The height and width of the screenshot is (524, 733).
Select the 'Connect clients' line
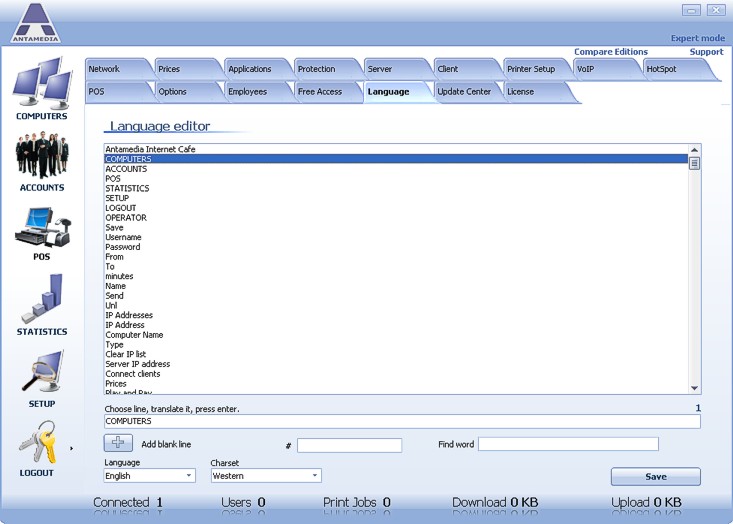(396, 374)
